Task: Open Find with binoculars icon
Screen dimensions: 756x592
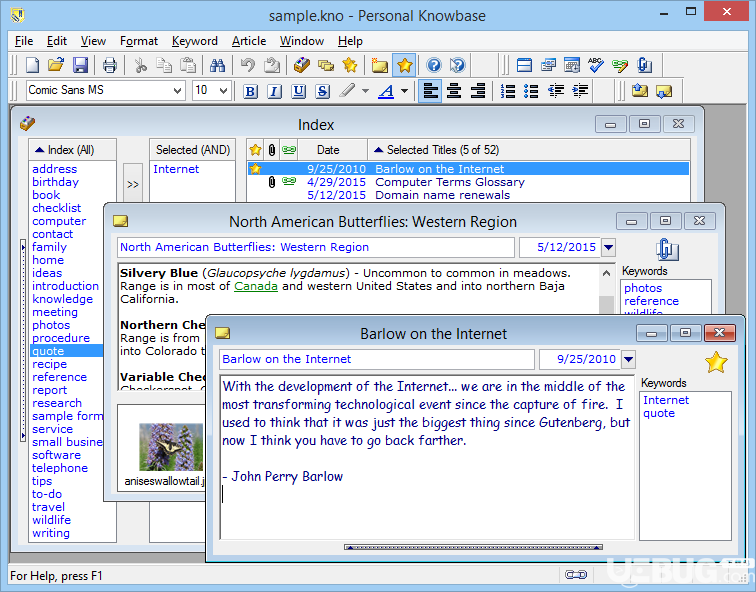Action: click(217, 65)
